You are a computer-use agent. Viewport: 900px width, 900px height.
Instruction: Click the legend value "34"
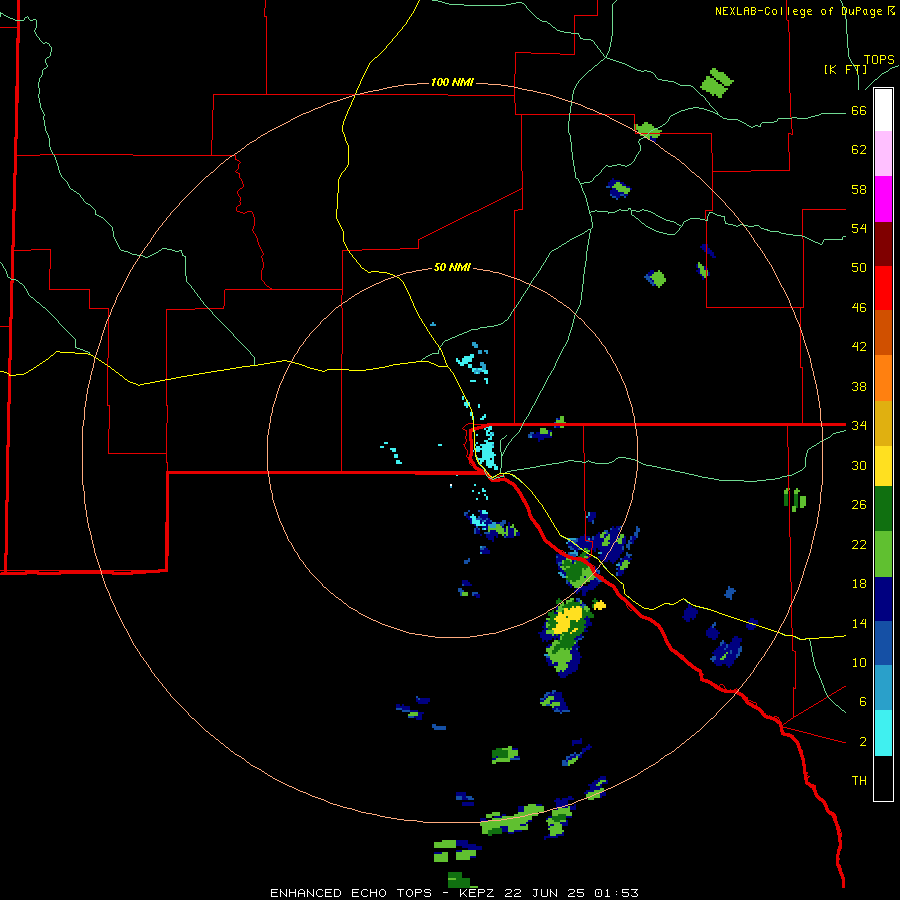pos(859,426)
